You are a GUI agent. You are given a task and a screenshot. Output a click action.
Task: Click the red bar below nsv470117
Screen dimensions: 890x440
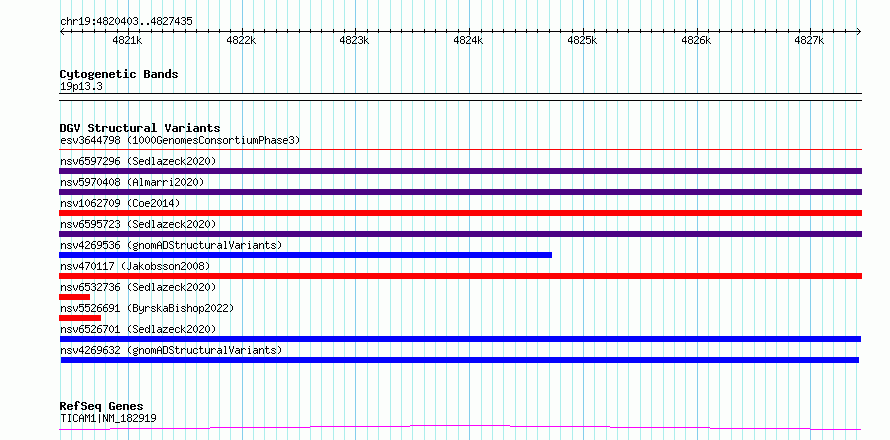pyautogui.click(x=460, y=276)
